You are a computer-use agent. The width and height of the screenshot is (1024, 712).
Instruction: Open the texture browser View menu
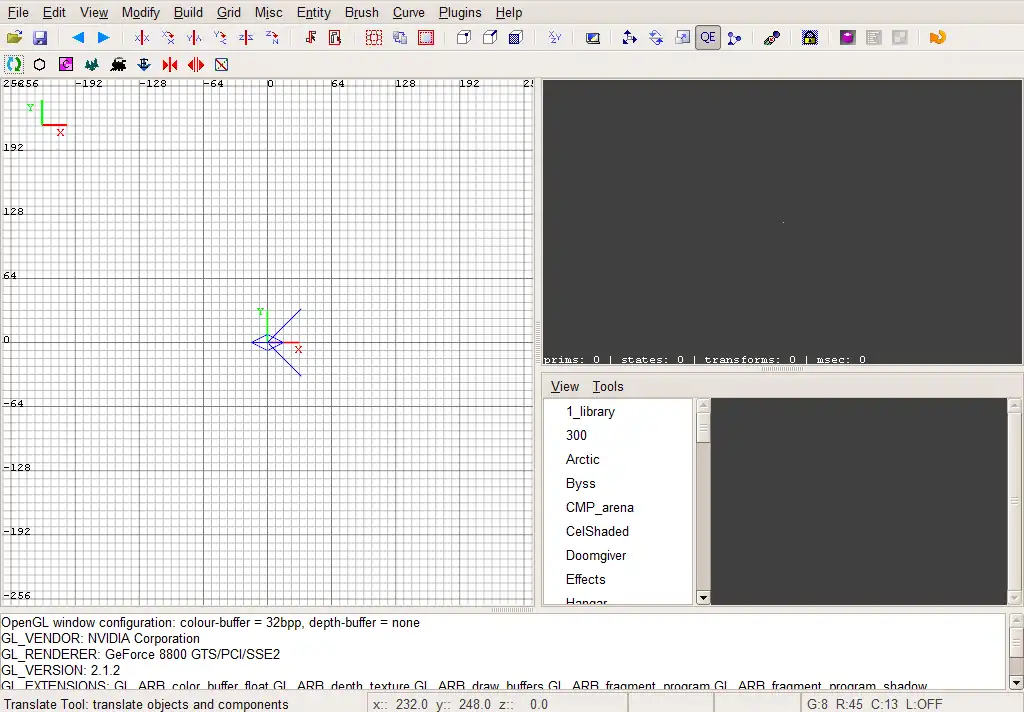[565, 386]
